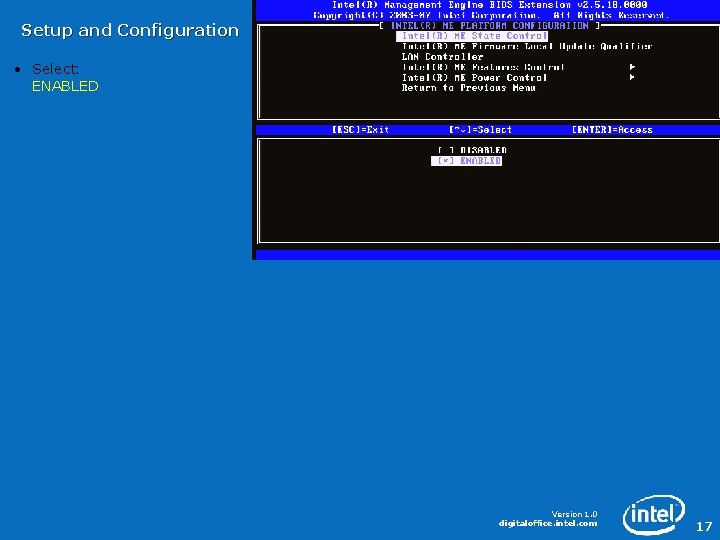Viewport: 720px width, 540px height.
Task: Click the Setup and Configuration slide title
Action: click(x=130, y=30)
